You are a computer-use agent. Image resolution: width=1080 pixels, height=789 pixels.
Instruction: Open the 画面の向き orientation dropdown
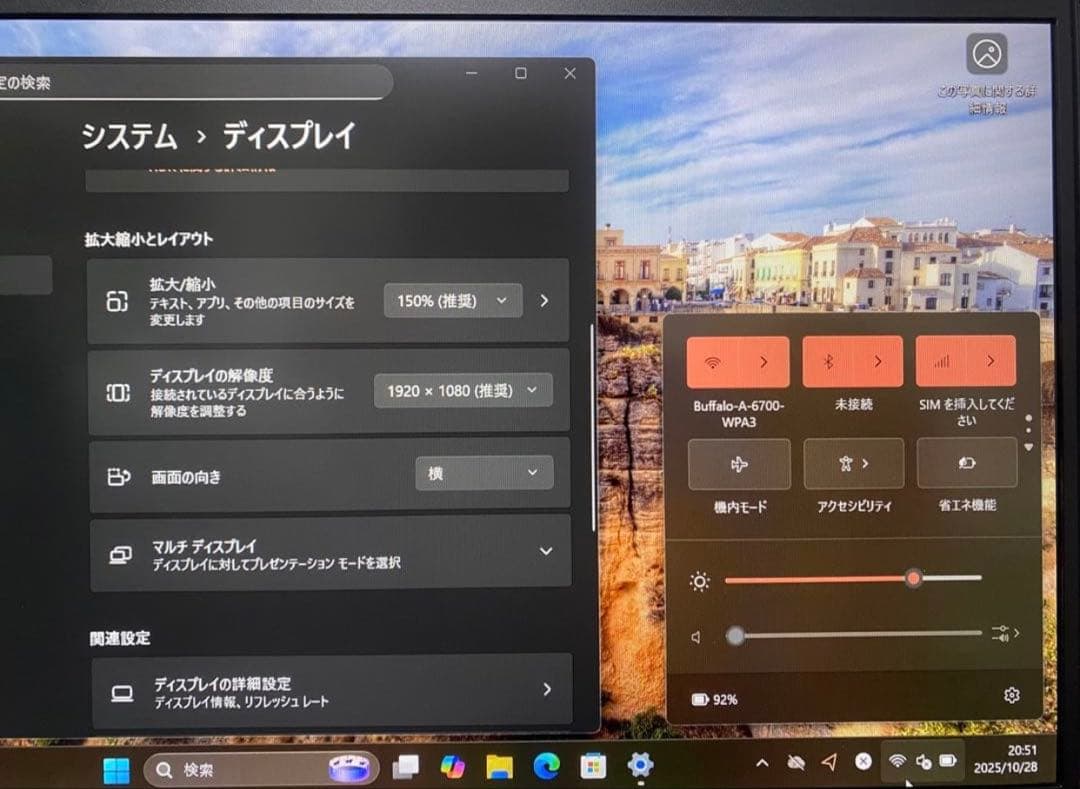484,472
